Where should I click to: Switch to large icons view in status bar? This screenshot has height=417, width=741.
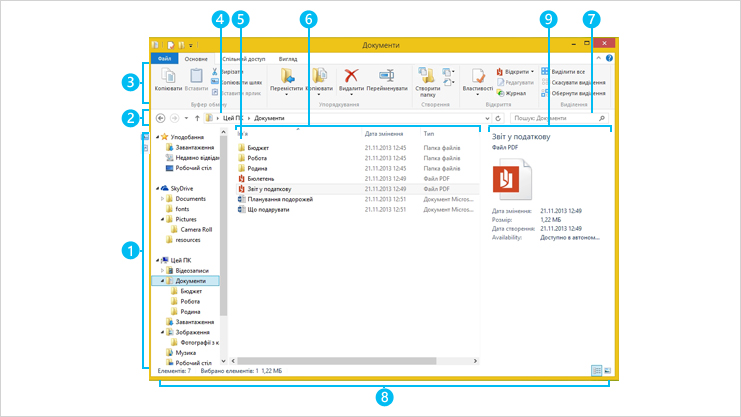tap(608, 371)
